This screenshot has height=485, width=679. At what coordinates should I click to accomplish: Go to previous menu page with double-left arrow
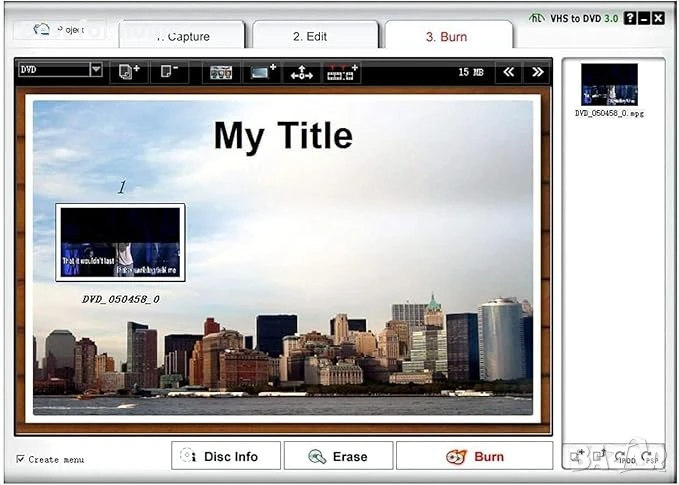click(508, 72)
